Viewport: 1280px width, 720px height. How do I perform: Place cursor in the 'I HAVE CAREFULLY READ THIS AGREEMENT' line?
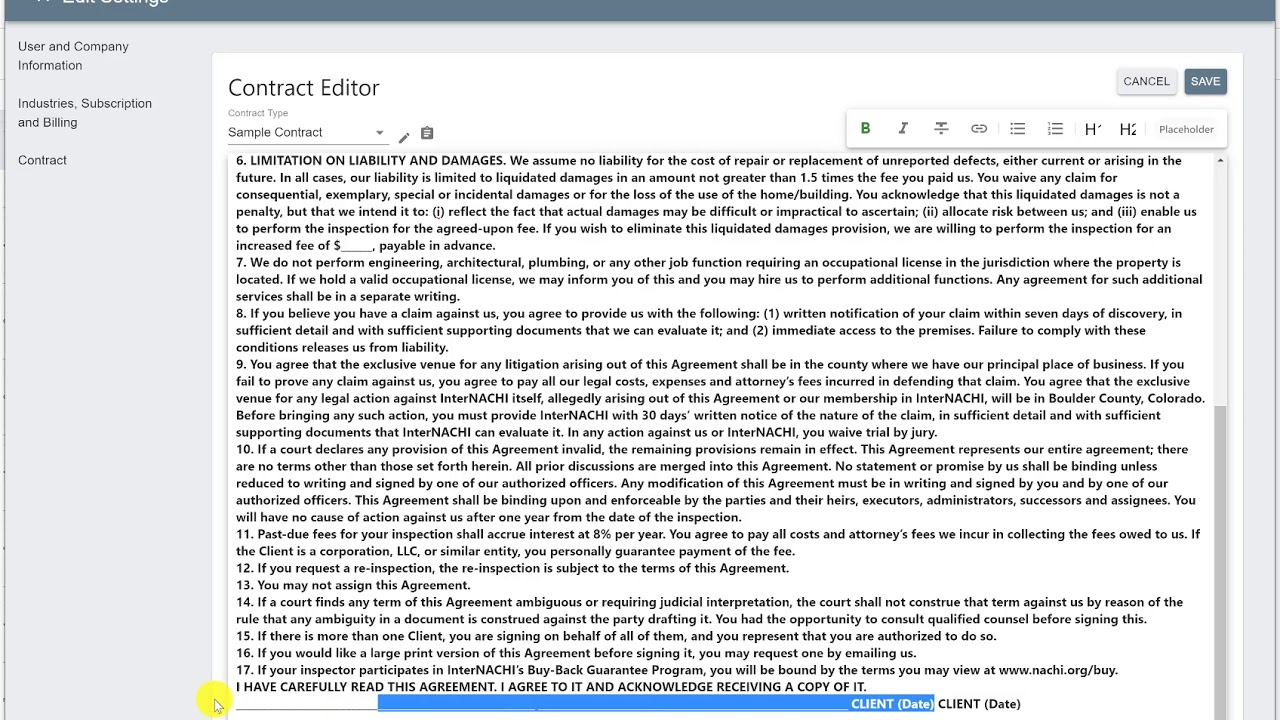[551, 687]
